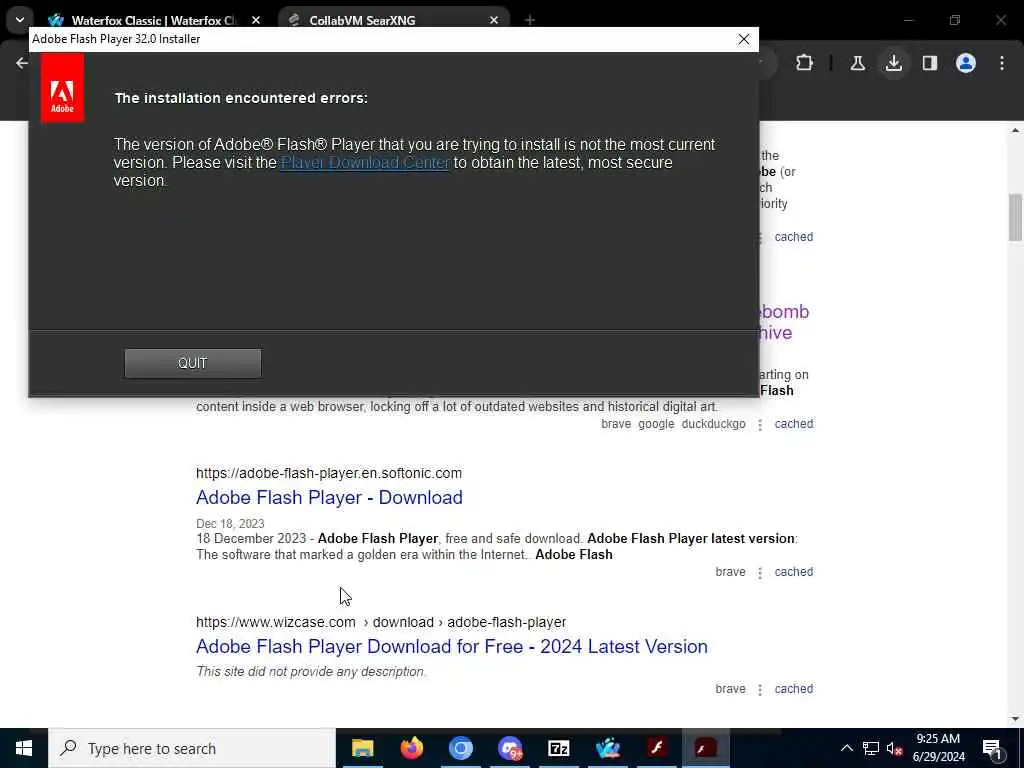The image size is (1024, 768).
Task: Click brave label under softonic result
Action: pos(730,572)
